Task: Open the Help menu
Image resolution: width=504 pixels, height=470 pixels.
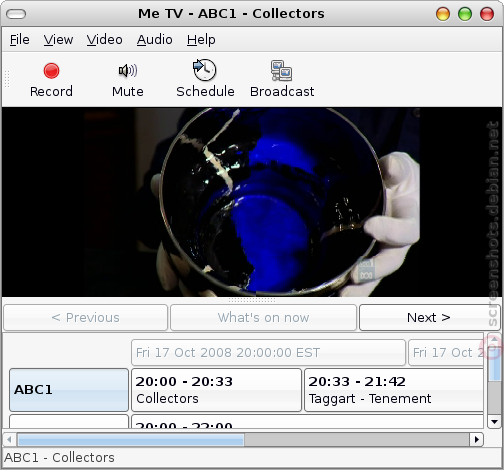Action: (x=201, y=40)
